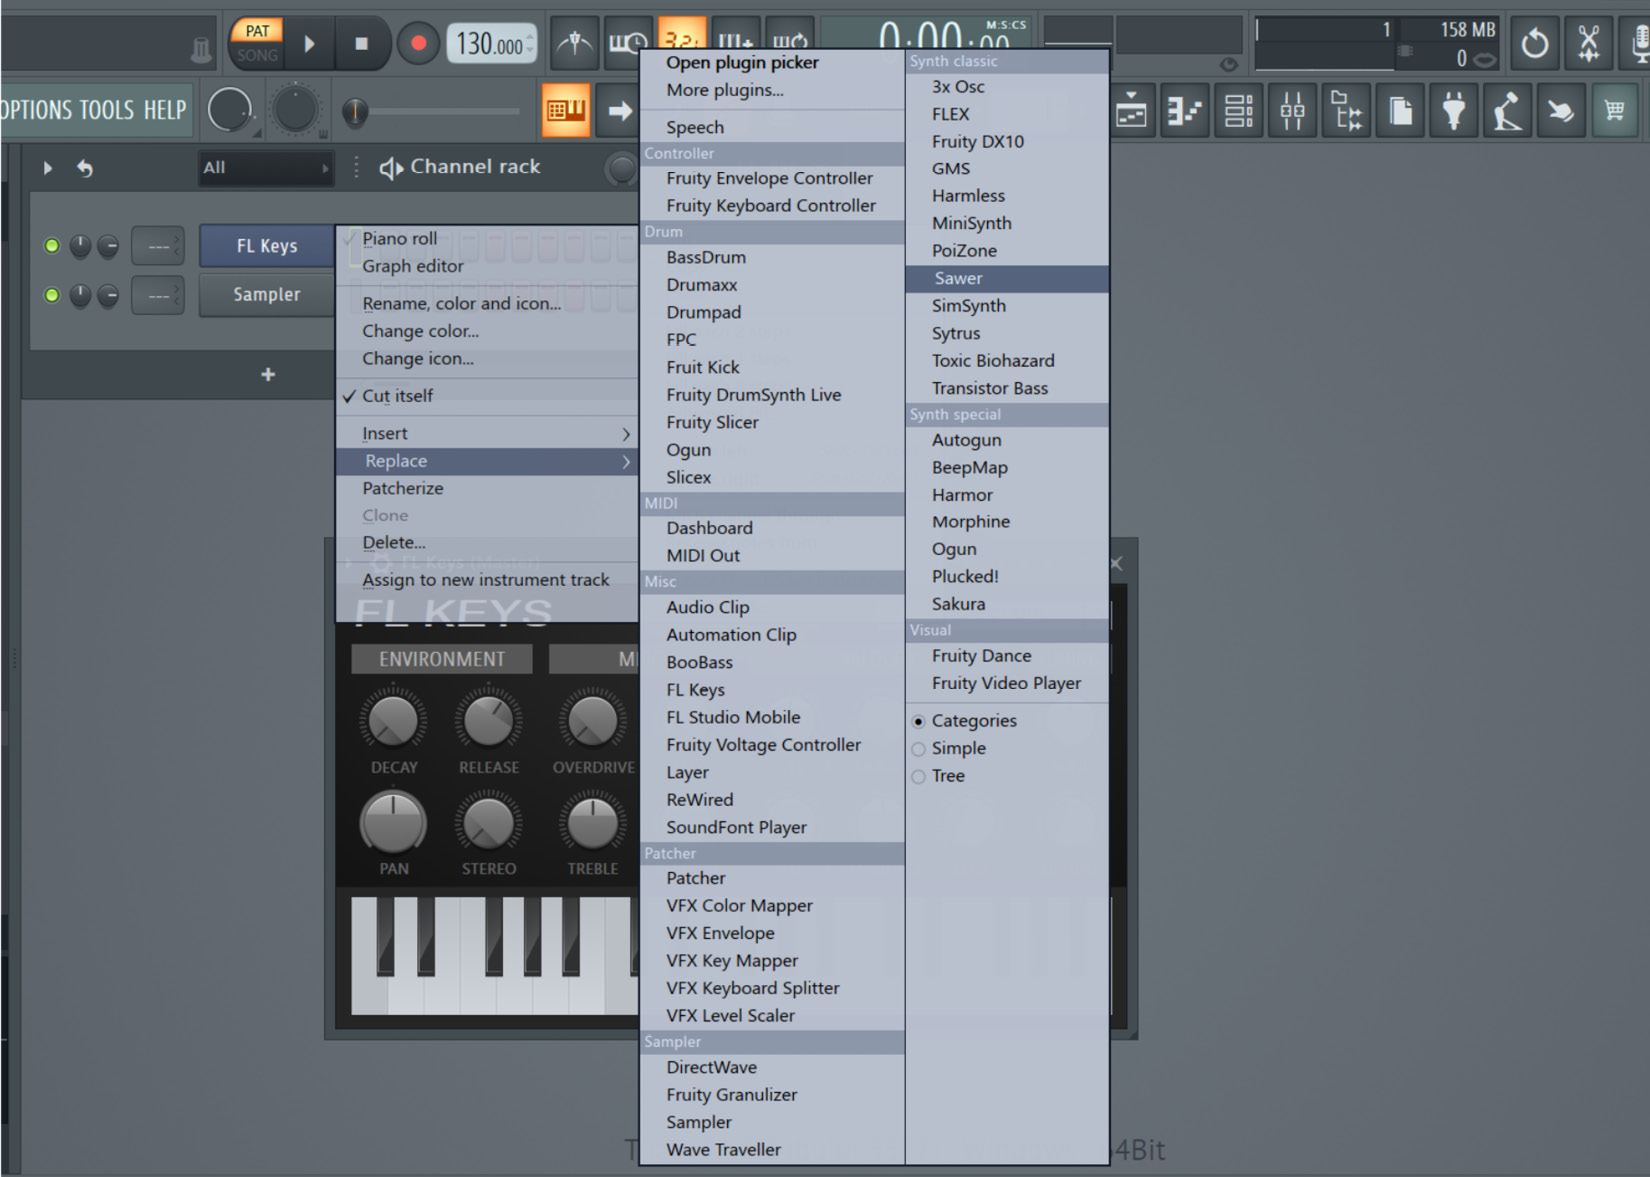Open the TOOLS menu
The height and width of the screenshot is (1177, 1650).
107,110
